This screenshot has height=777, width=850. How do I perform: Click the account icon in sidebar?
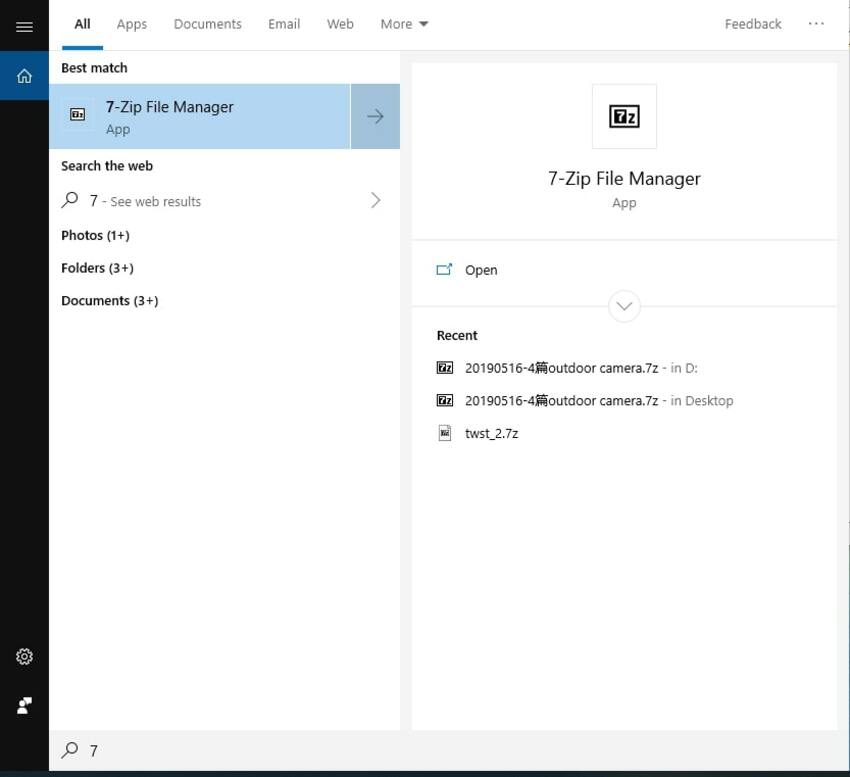(24, 706)
